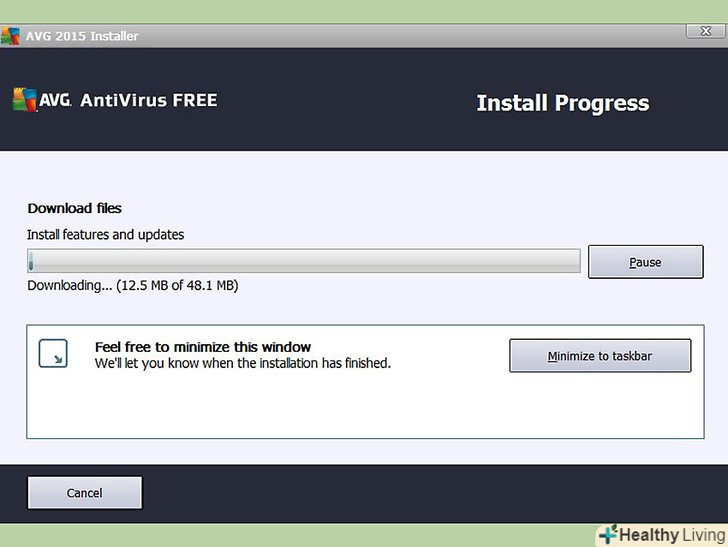Click the Minimize to taskbar button

click(x=600, y=356)
